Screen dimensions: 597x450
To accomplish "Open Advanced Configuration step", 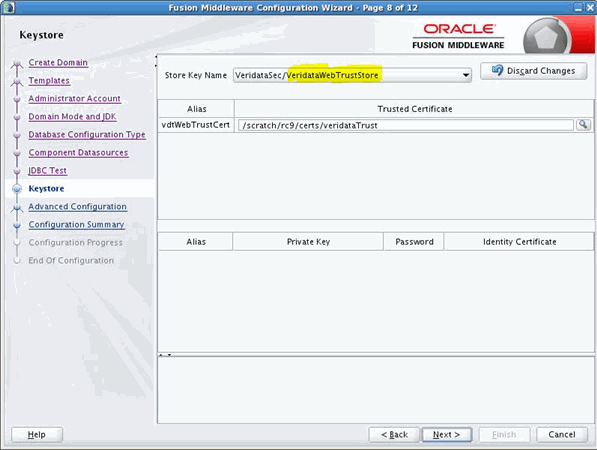I will [78, 206].
